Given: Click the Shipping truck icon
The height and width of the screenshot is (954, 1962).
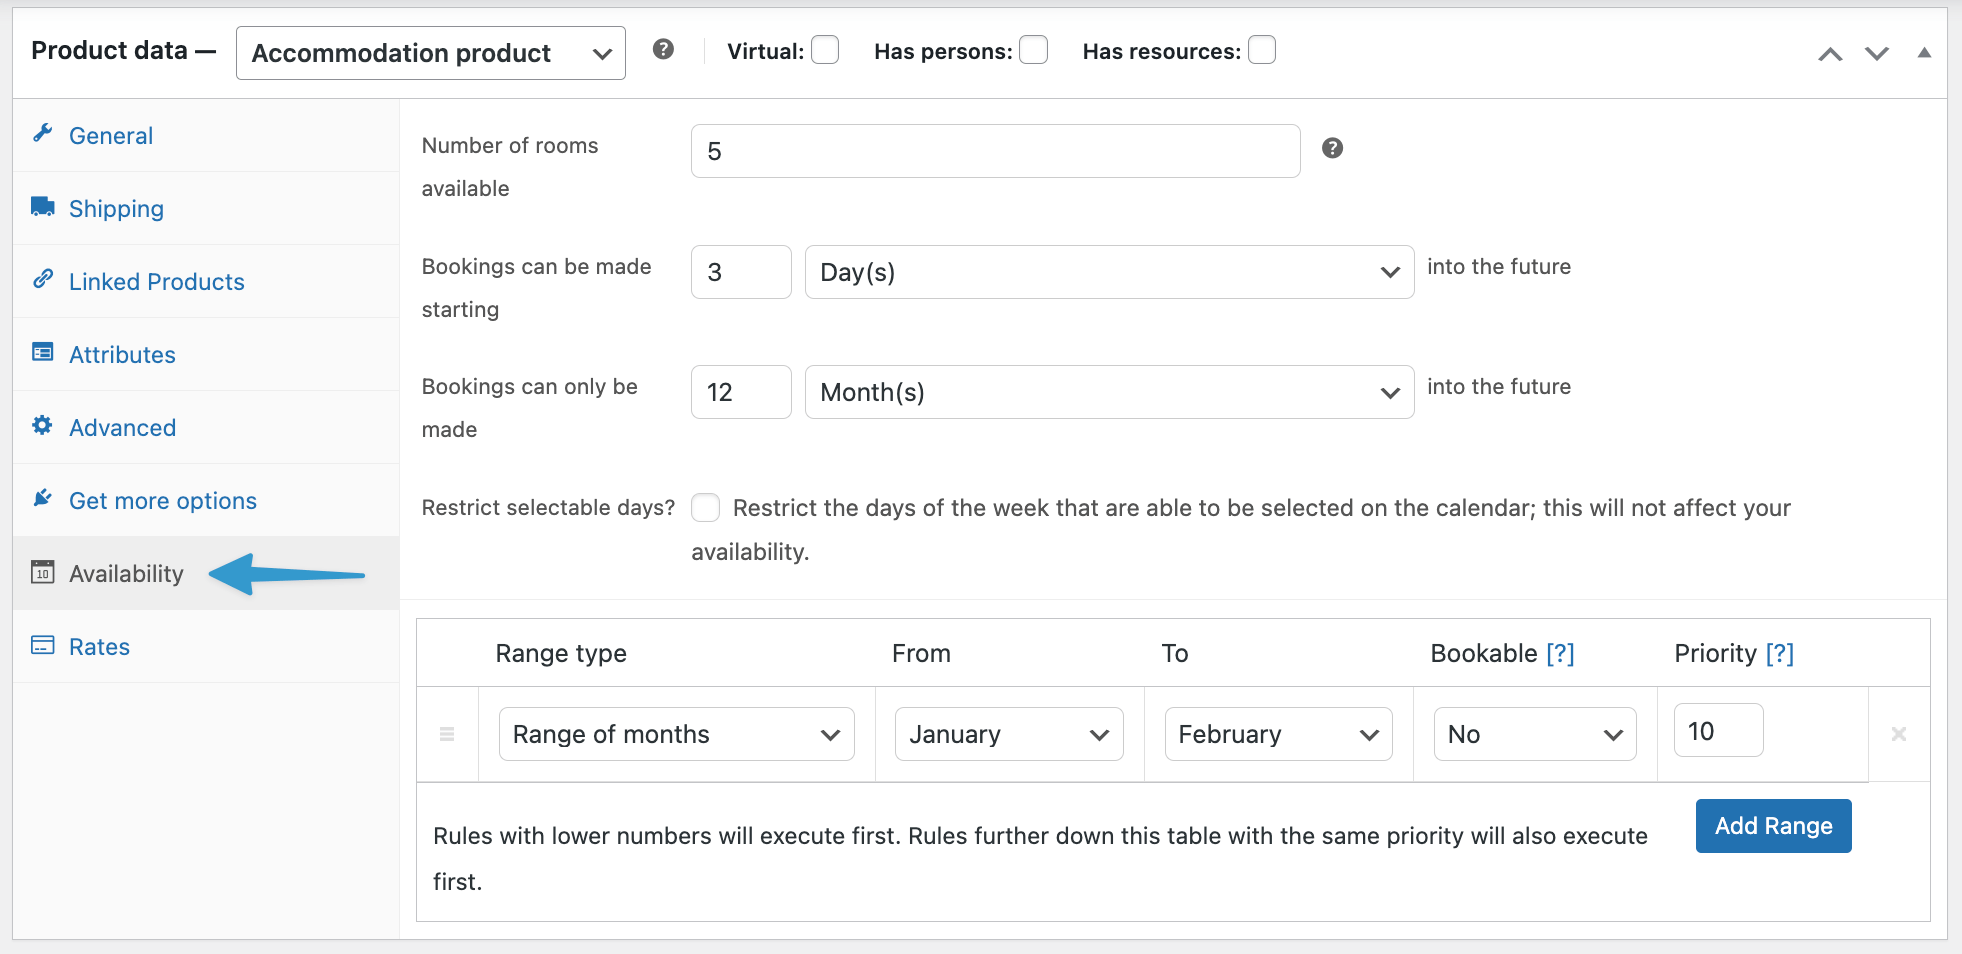Looking at the screenshot, I should coord(42,206).
